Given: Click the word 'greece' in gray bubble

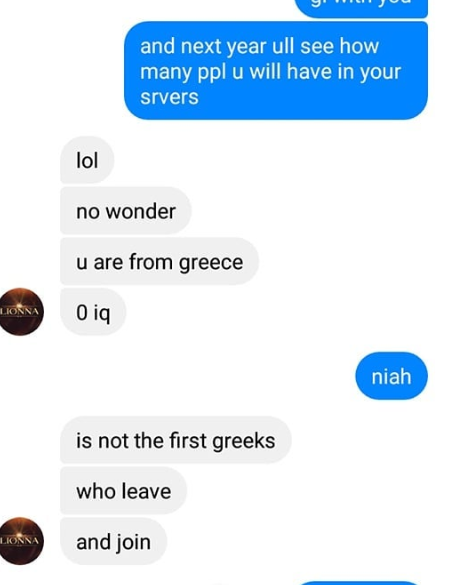Looking at the screenshot, I should [x=211, y=263].
